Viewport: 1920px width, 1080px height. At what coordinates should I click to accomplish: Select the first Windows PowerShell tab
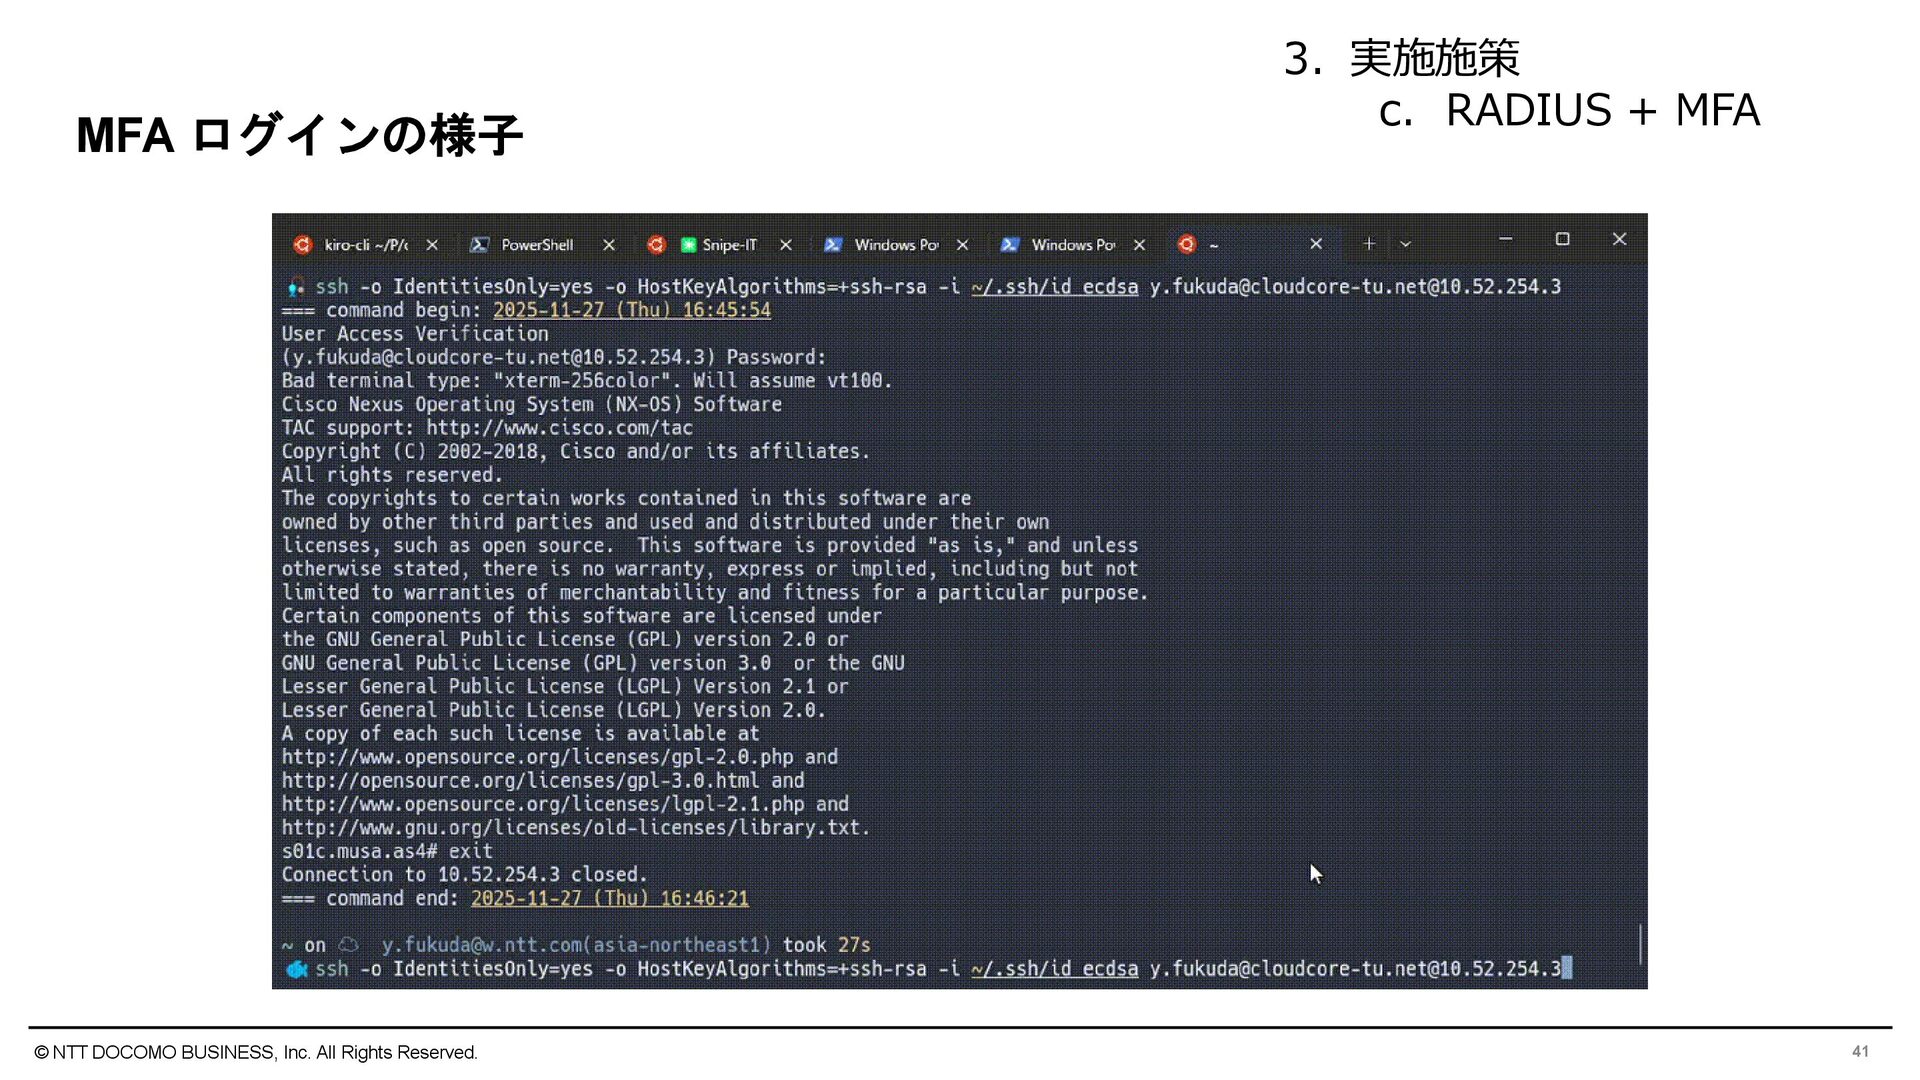click(x=895, y=245)
